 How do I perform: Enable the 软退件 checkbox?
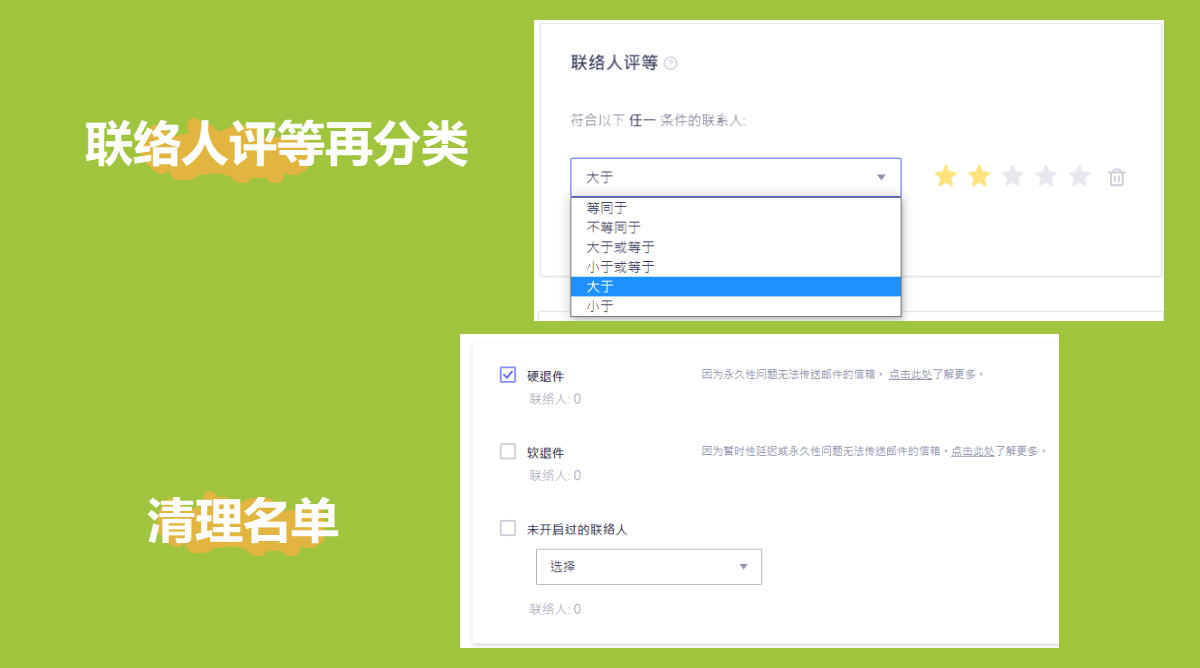coord(508,452)
